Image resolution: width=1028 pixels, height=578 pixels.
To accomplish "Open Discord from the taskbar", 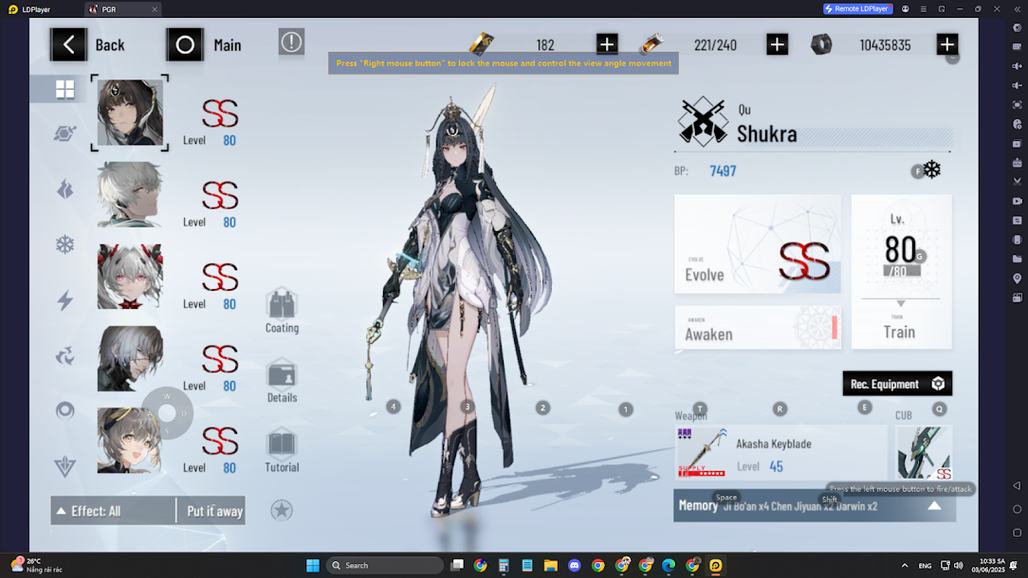I will pos(574,566).
